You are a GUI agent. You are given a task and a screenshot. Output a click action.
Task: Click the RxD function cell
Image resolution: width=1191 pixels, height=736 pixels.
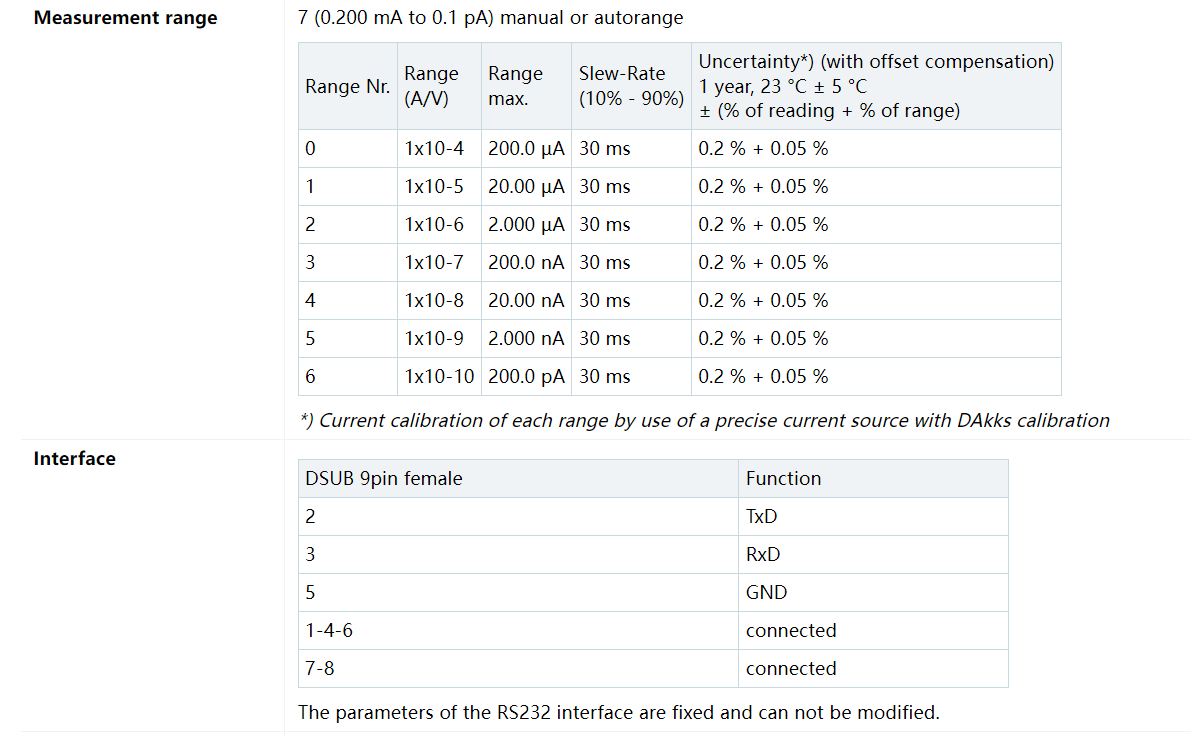click(874, 554)
